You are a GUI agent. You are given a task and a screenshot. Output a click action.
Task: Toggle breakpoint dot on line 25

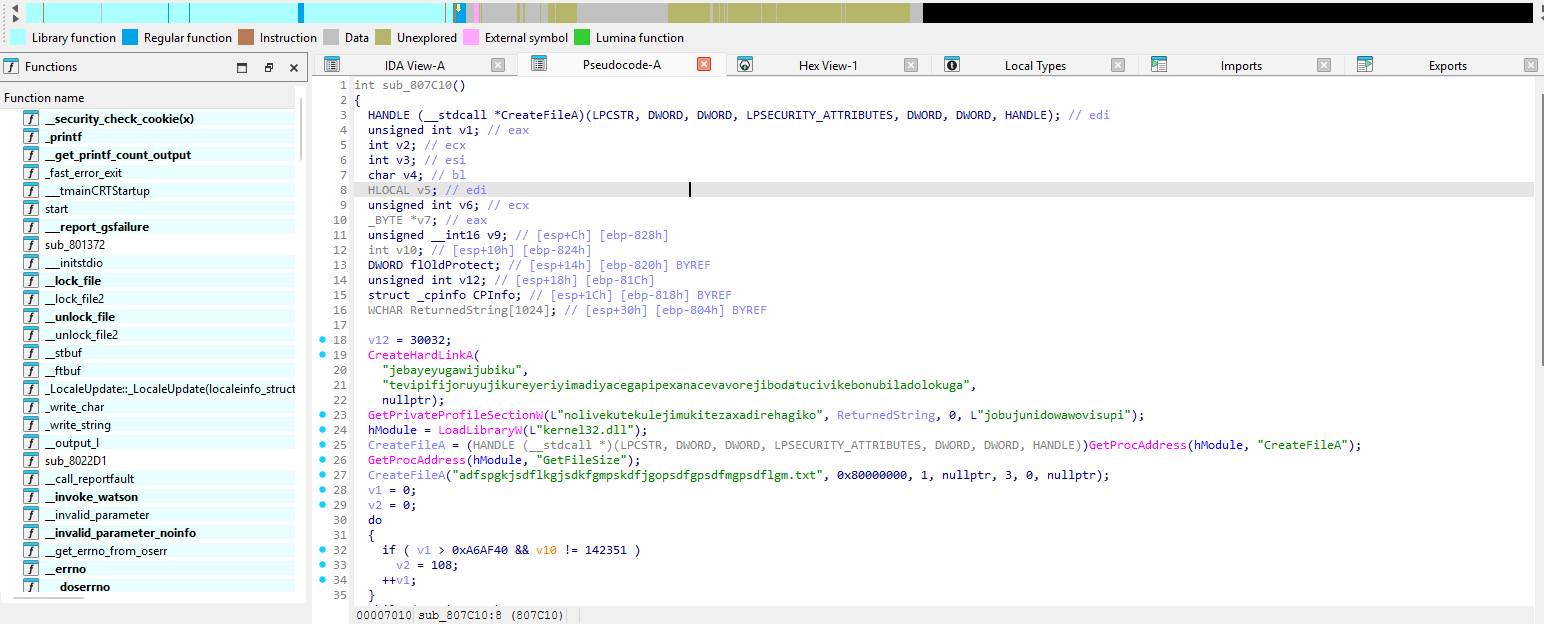coord(322,445)
